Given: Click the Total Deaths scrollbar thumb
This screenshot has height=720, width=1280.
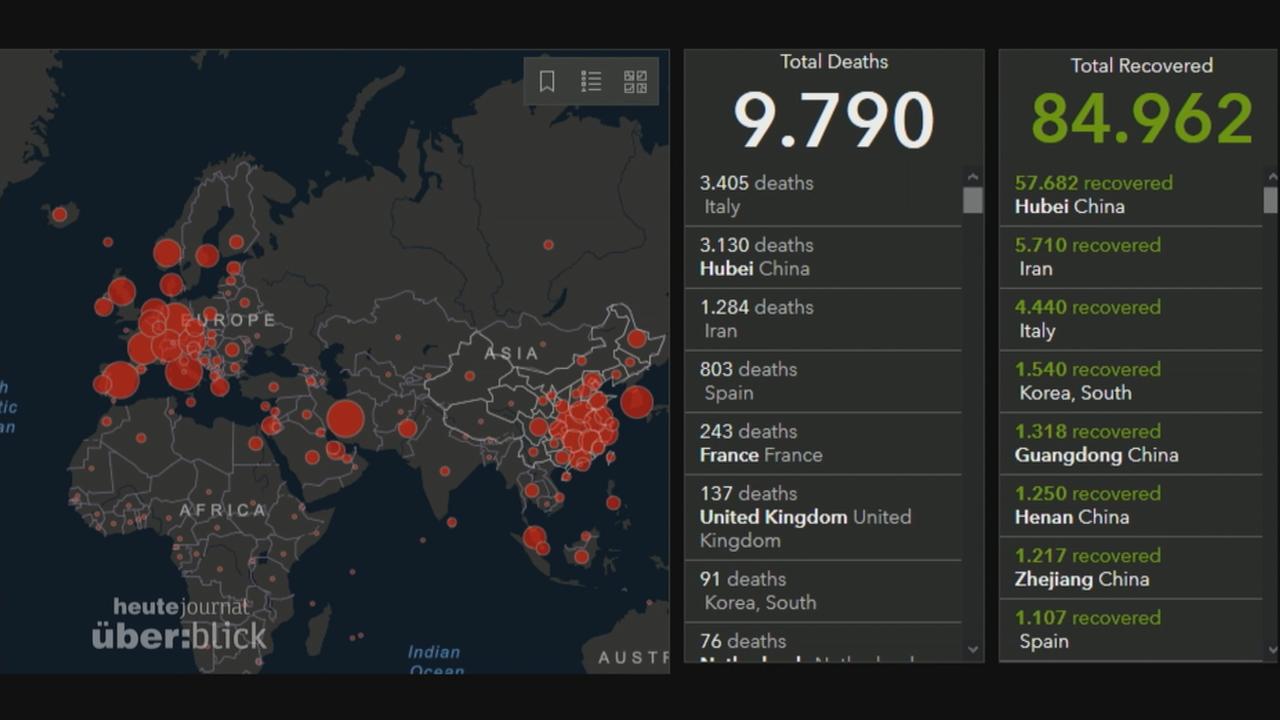Looking at the screenshot, I should [x=972, y=200].
